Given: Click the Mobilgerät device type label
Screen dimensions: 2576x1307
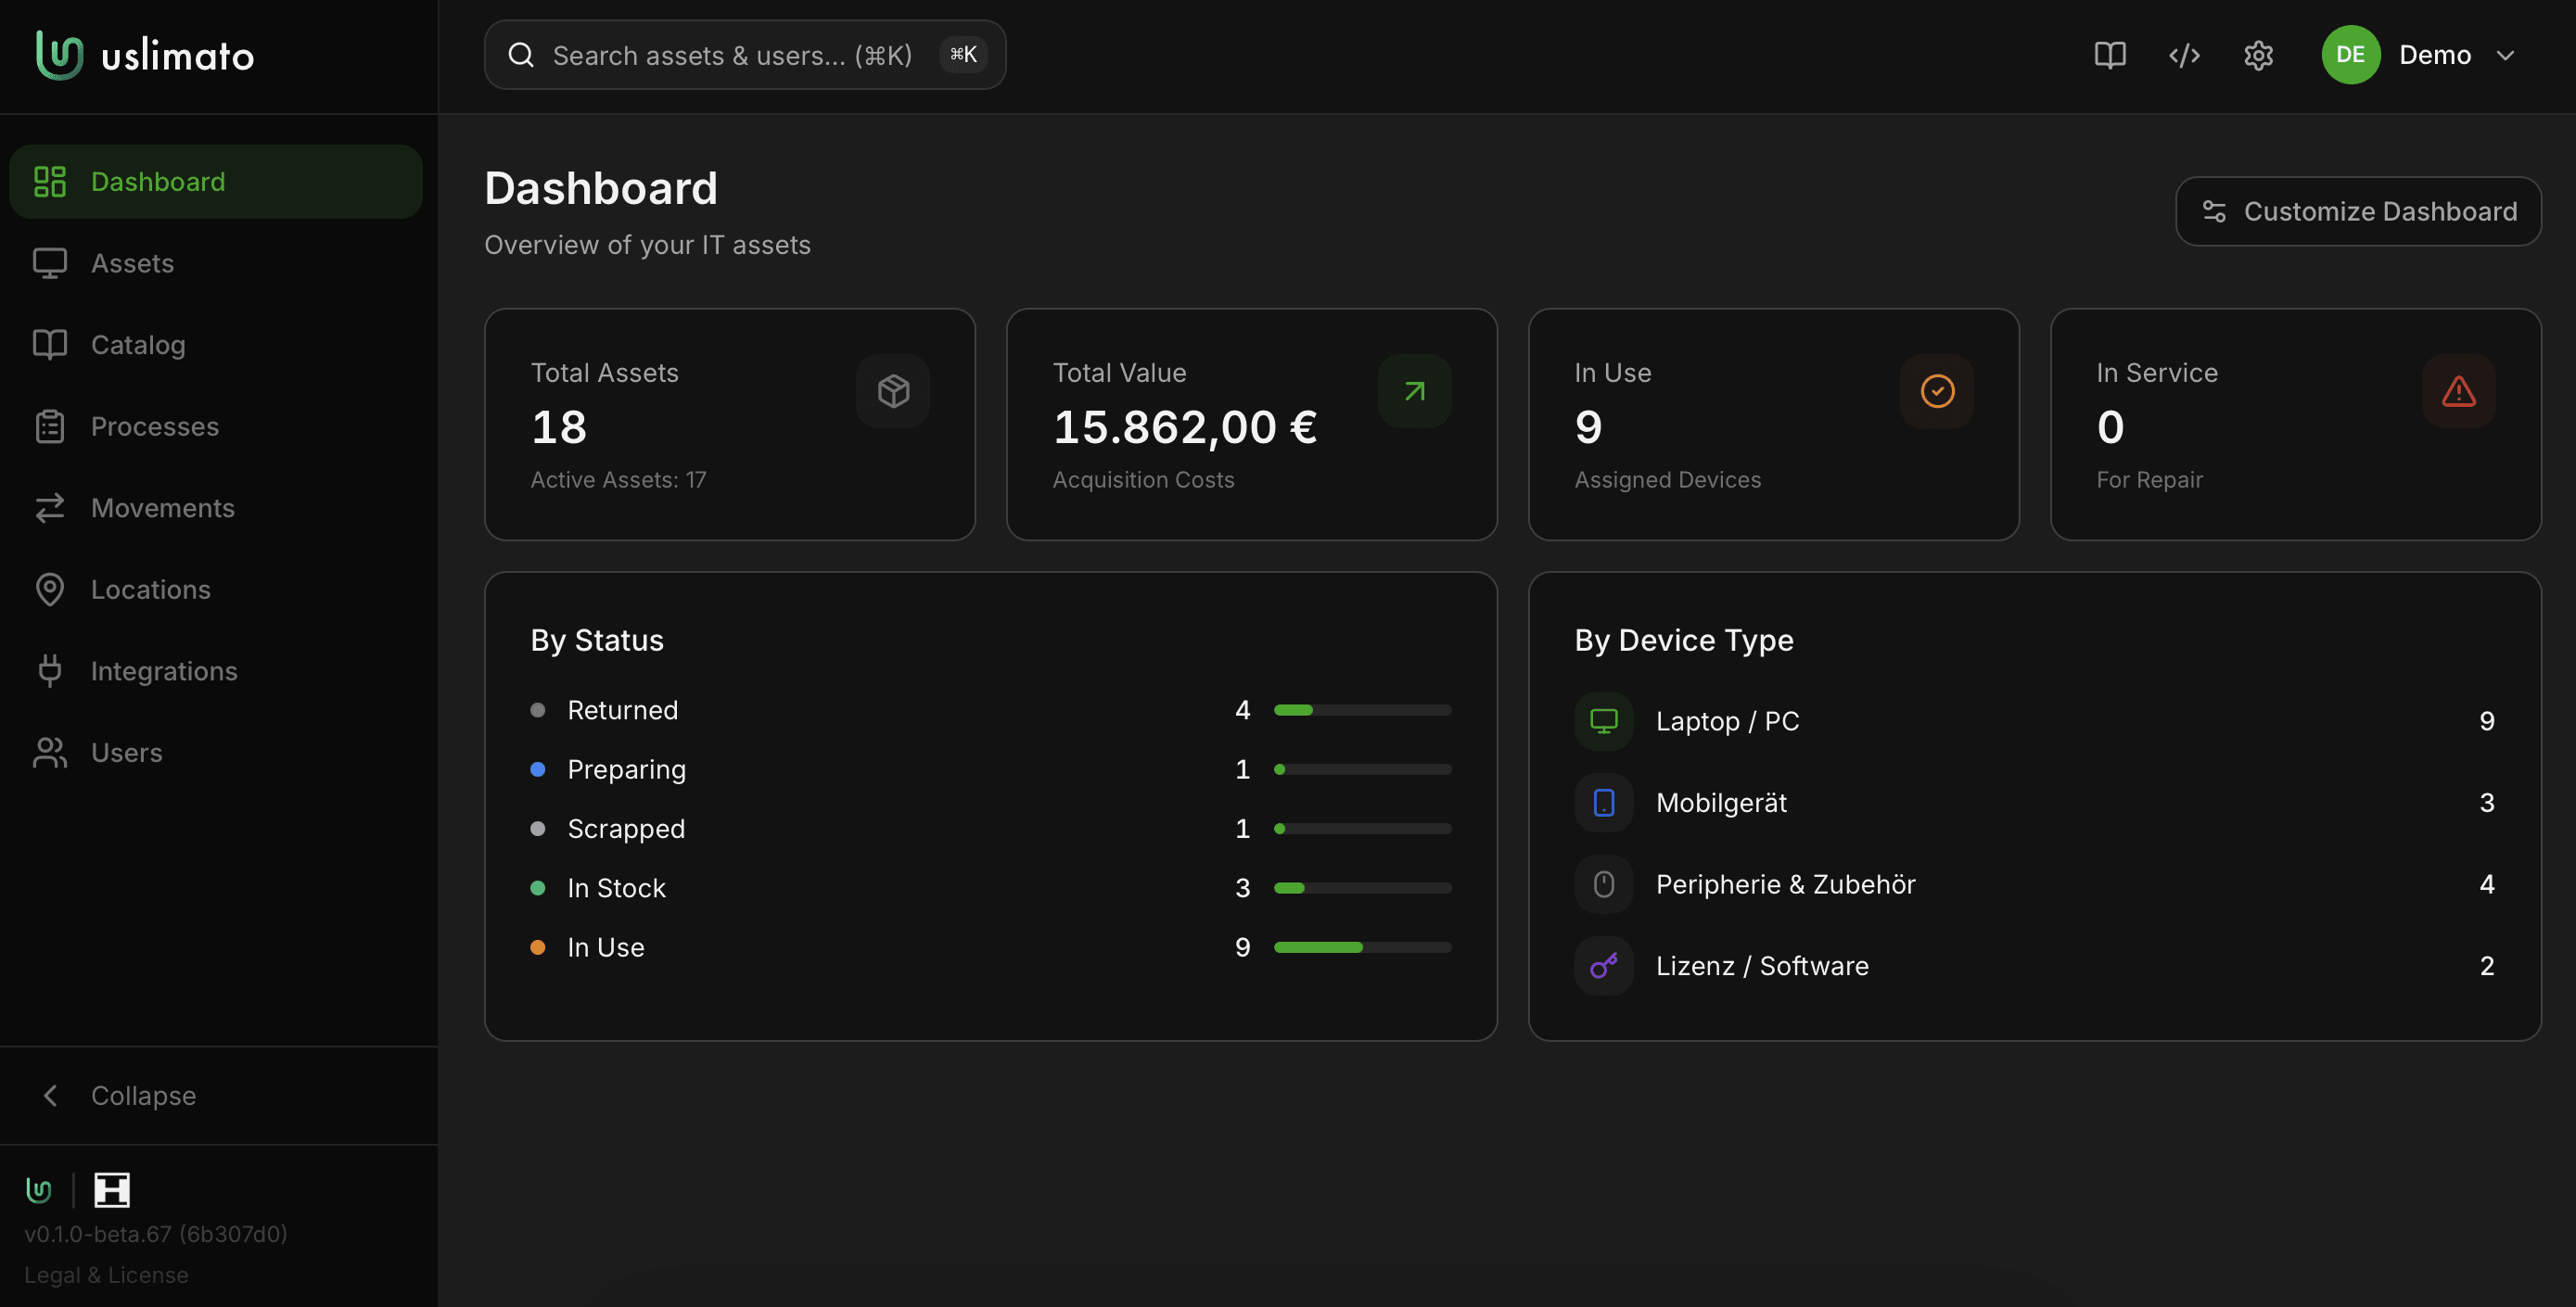Looking at the screenshot, I should (1721, 803).
